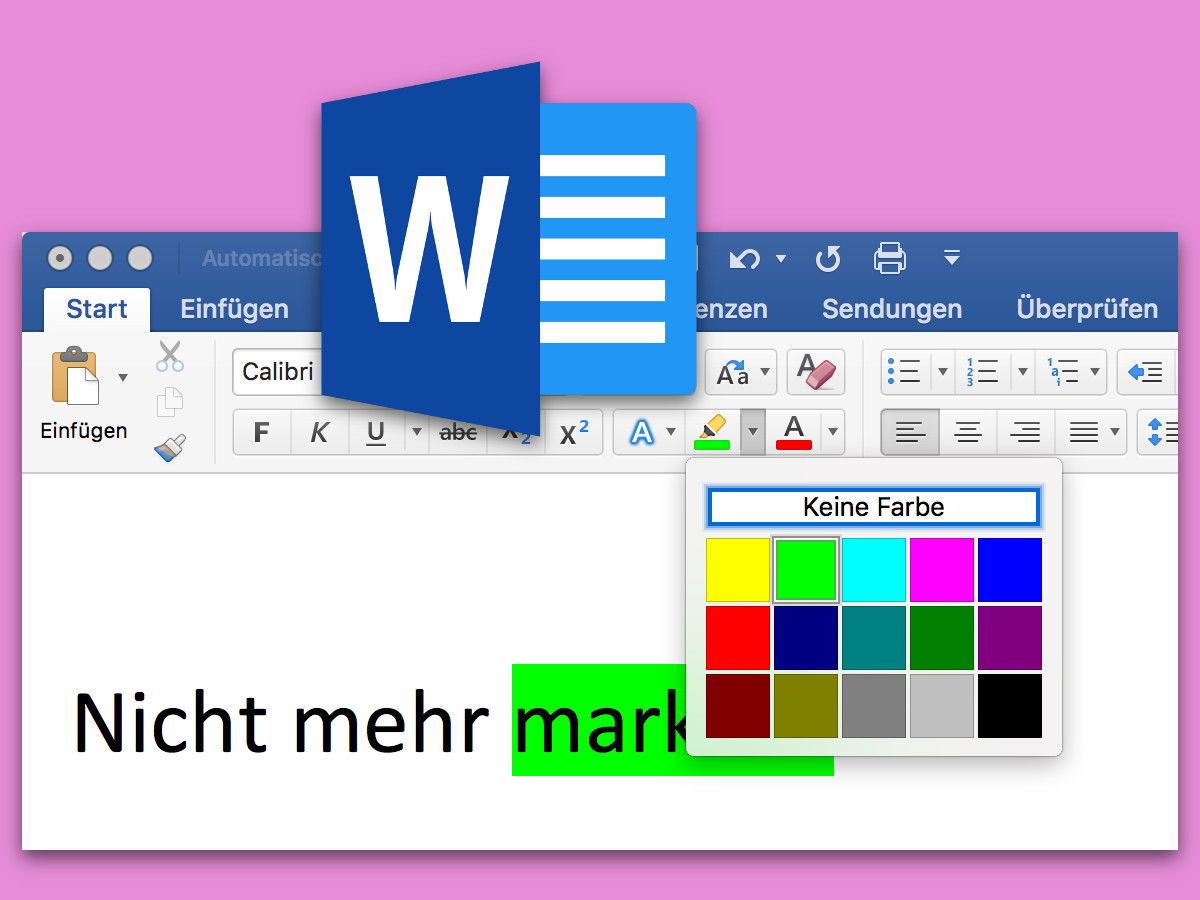Open numbered list dropdown arrow

pyautogui.click(x=1022, y=372)
